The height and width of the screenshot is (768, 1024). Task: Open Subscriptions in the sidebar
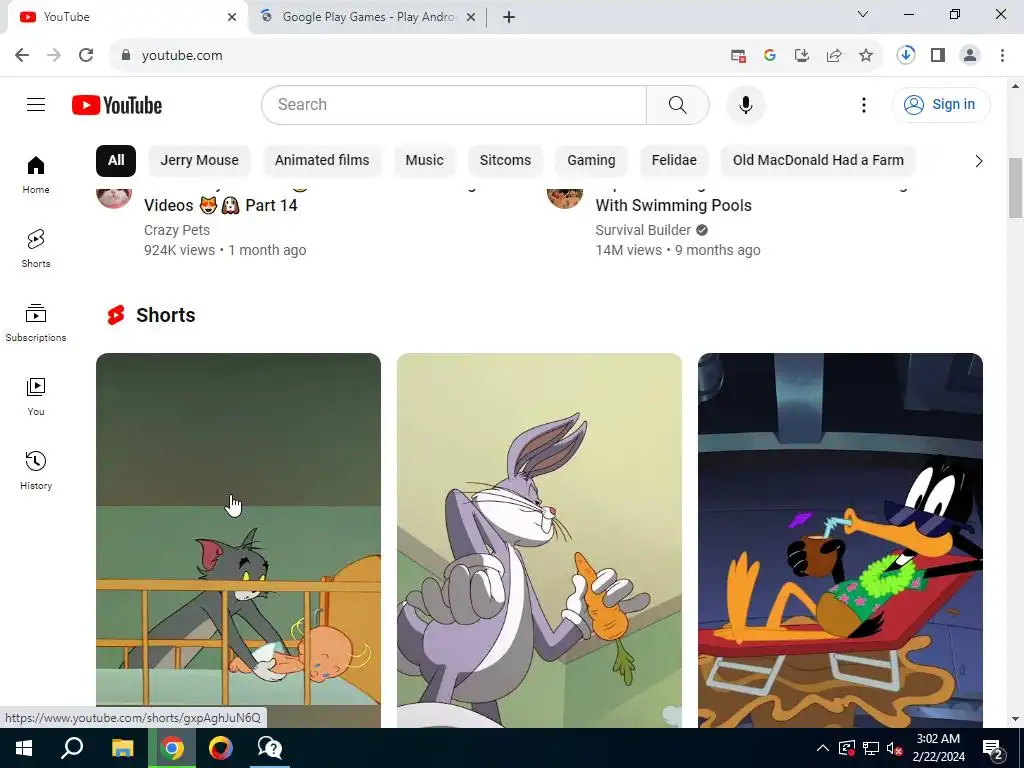click(x=36, y=323)
